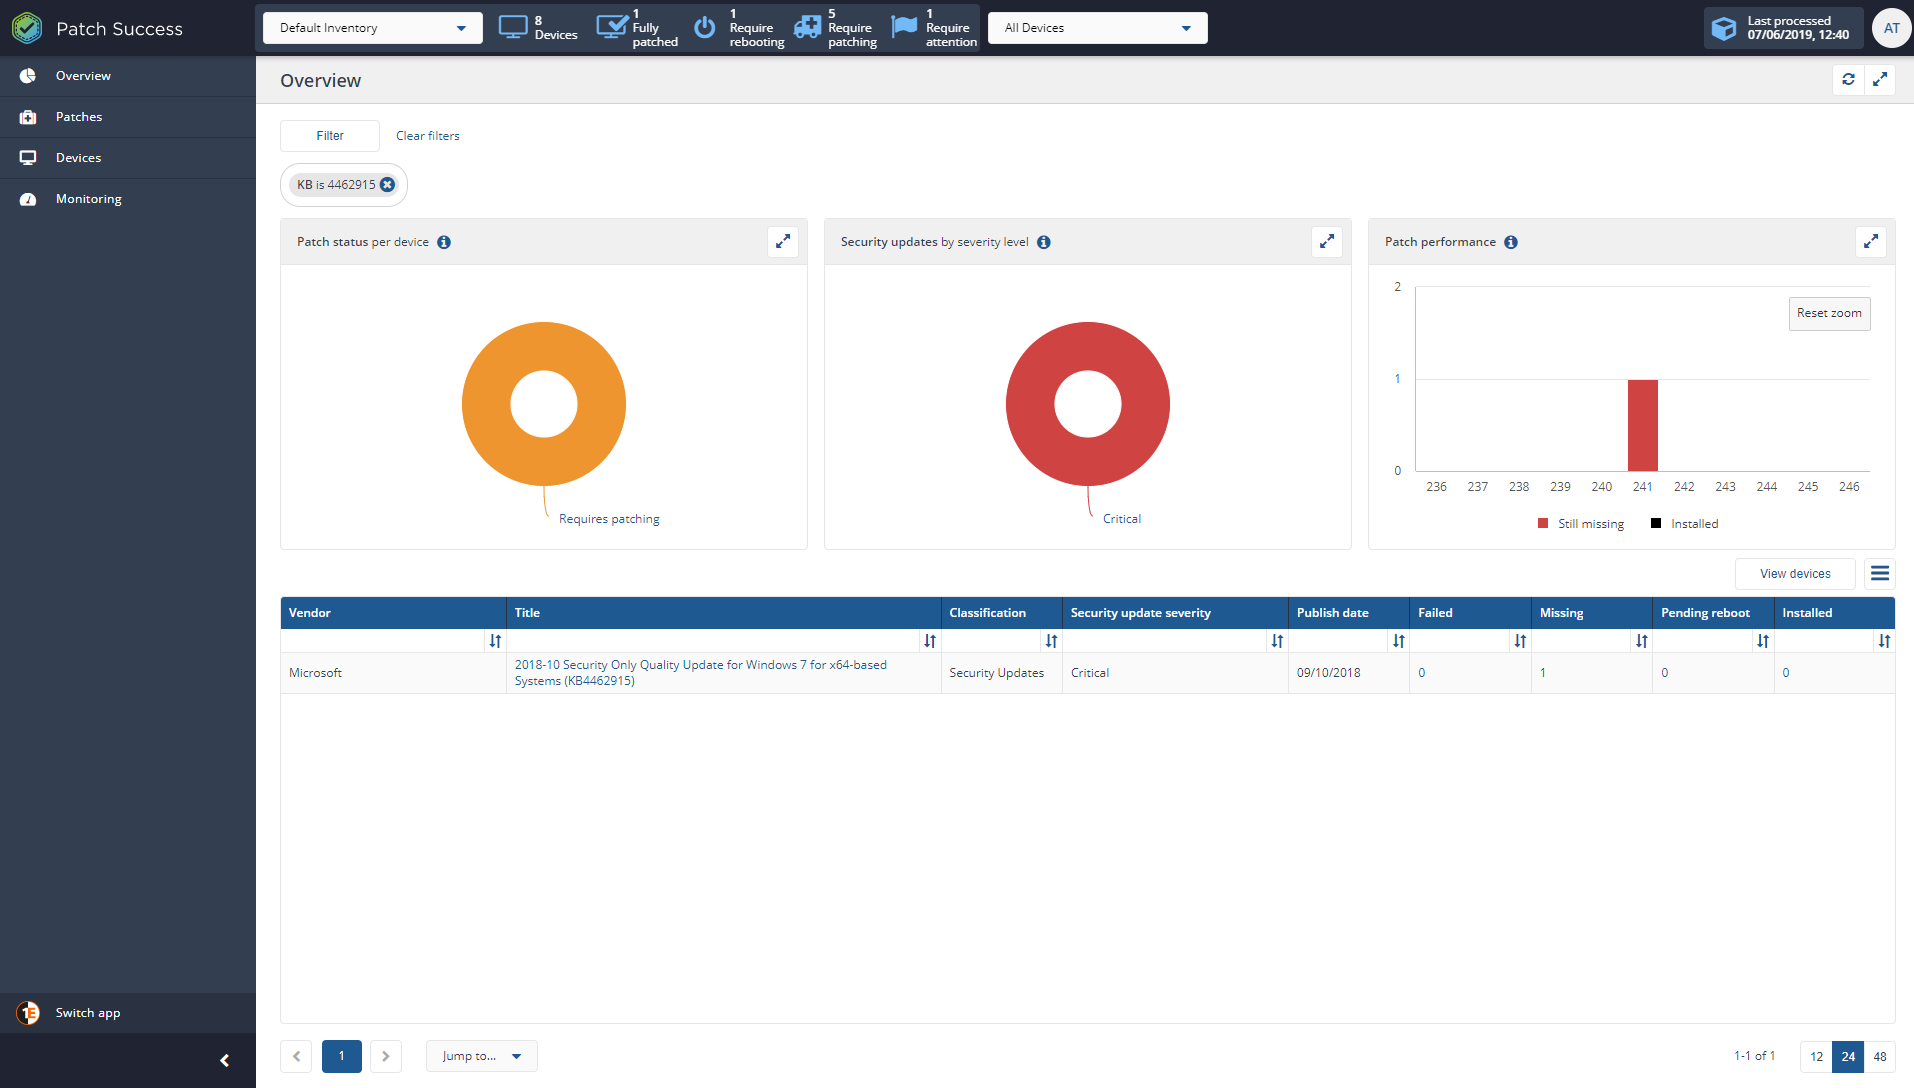Sort by the Publish date column

point(1399,641)
